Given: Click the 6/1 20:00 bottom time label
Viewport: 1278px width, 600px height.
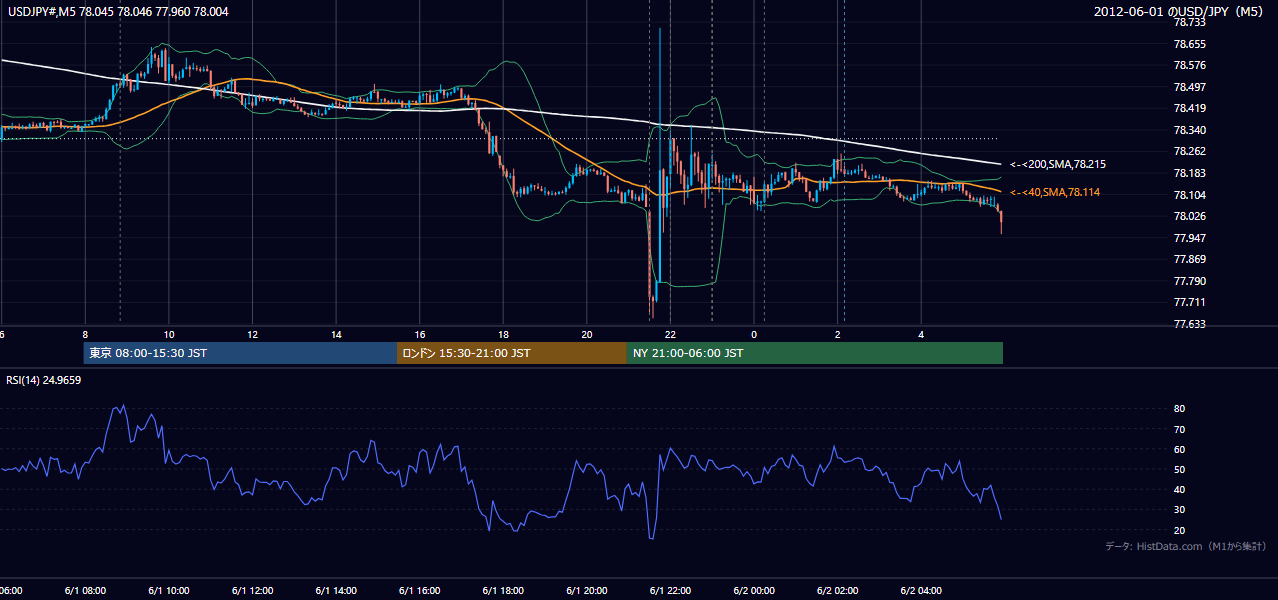Looking at the screenshot, I should pyautogui.click(x=587, y=590).
